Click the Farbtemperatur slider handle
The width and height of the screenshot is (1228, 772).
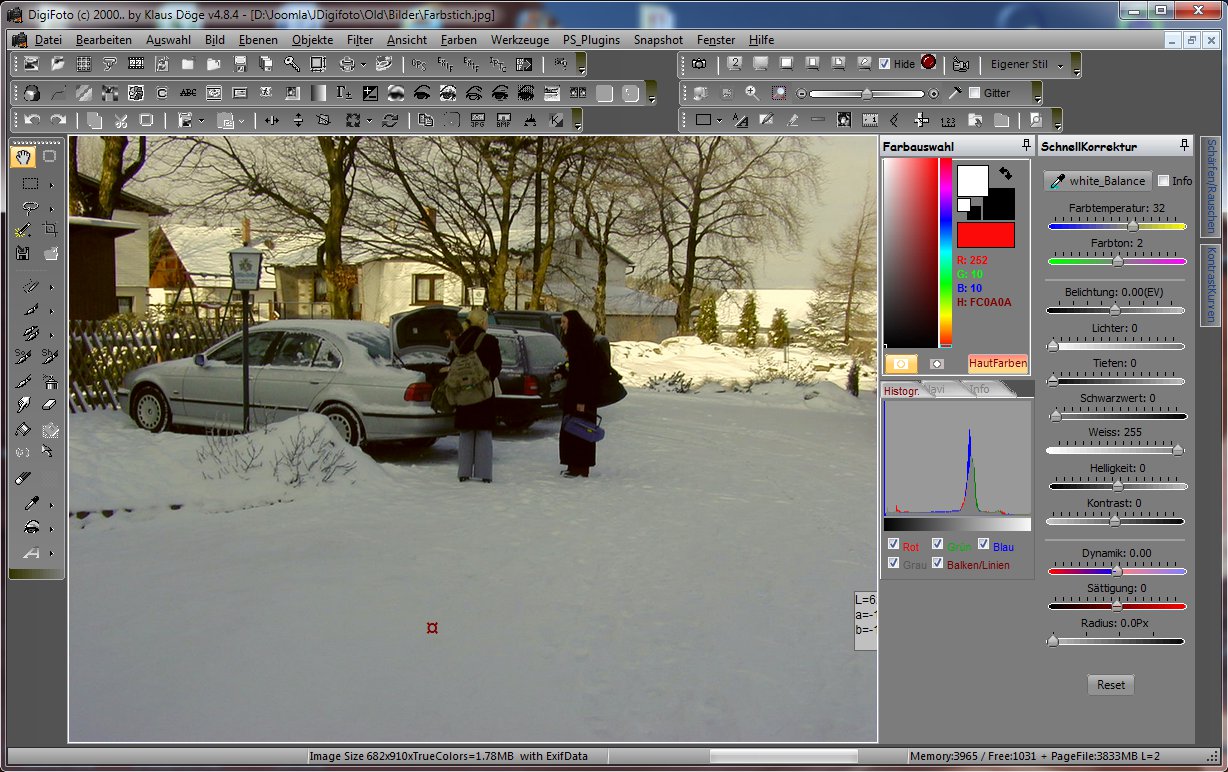(1133, 226)
